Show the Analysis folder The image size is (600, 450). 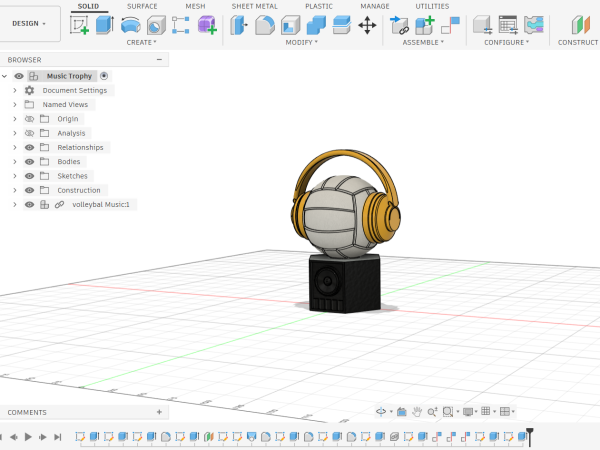(29, 133)
